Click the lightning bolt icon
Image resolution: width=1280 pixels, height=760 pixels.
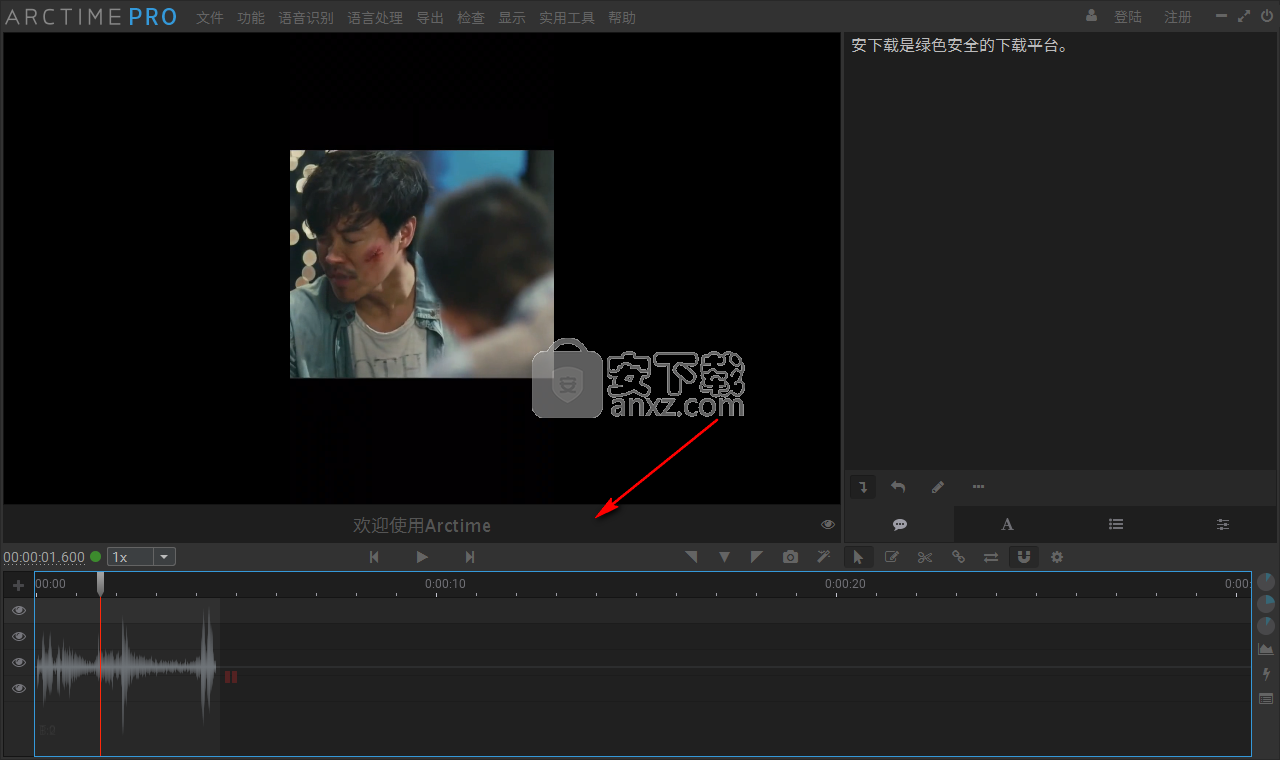(x=1266, y=674)
